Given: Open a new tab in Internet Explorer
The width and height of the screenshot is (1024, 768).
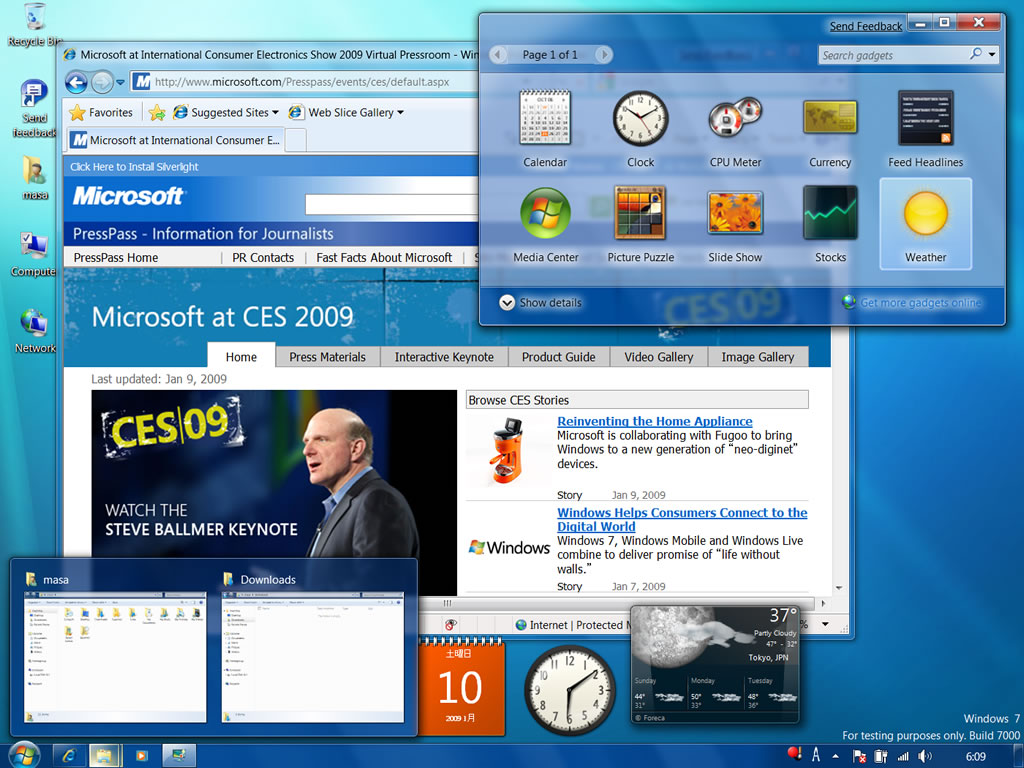Looking at the screenshot, I should (296, 140).
